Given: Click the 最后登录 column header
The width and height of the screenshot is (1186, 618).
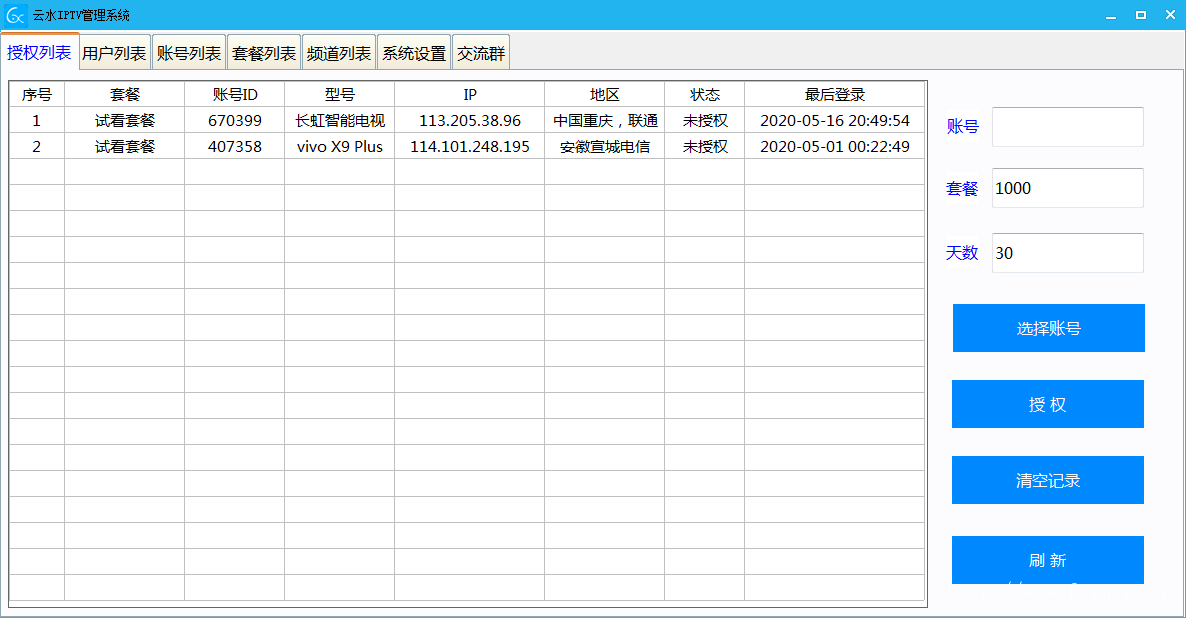Looking at the screenshot, I should (834, 95).
